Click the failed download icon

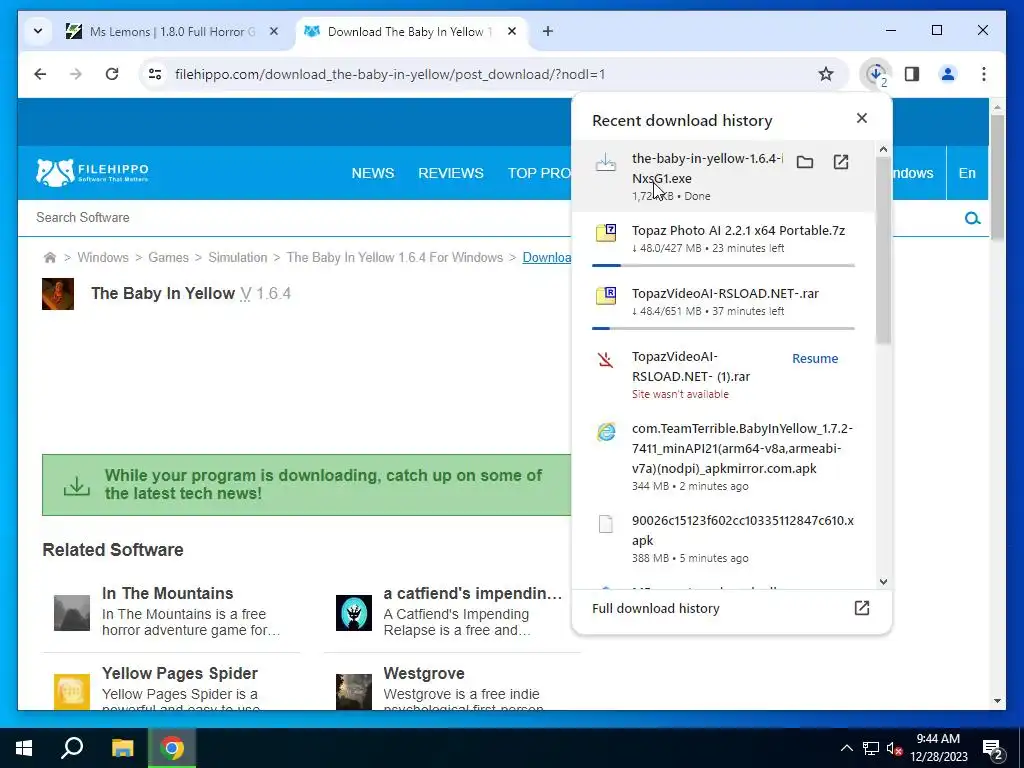click(x=605, y=359)
